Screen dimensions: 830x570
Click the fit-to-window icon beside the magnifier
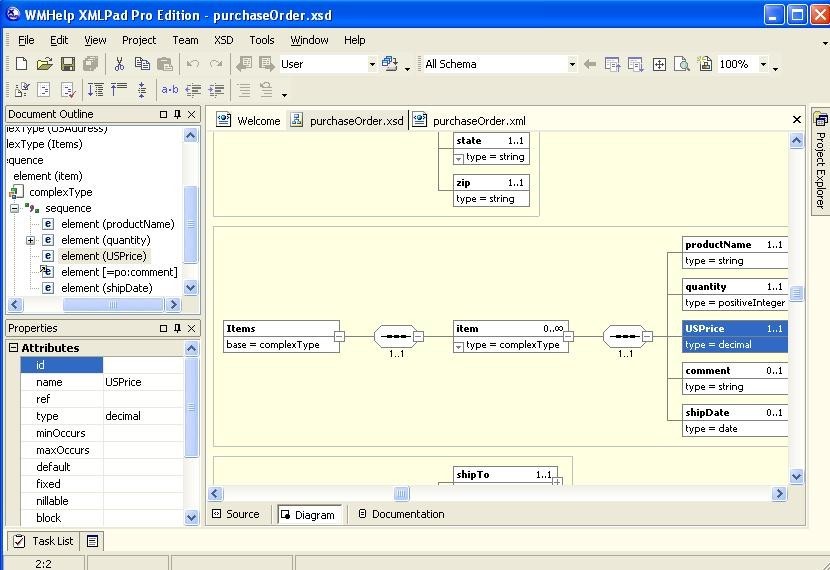tap(659, 64)
